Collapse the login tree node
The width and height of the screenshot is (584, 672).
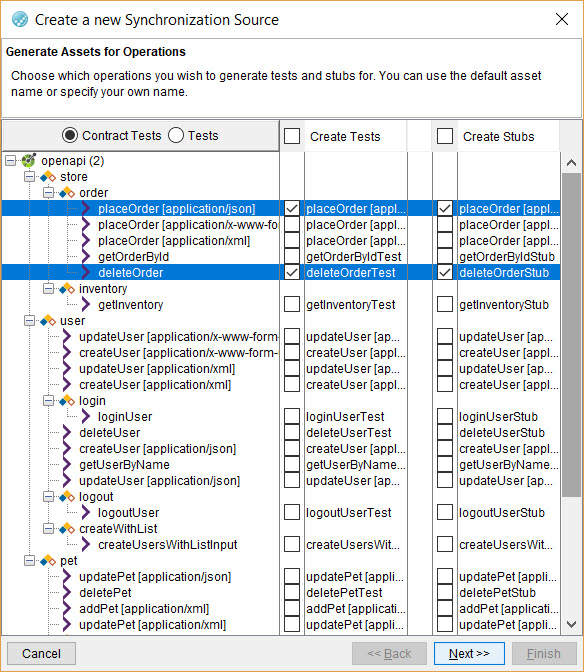(49, 401)
